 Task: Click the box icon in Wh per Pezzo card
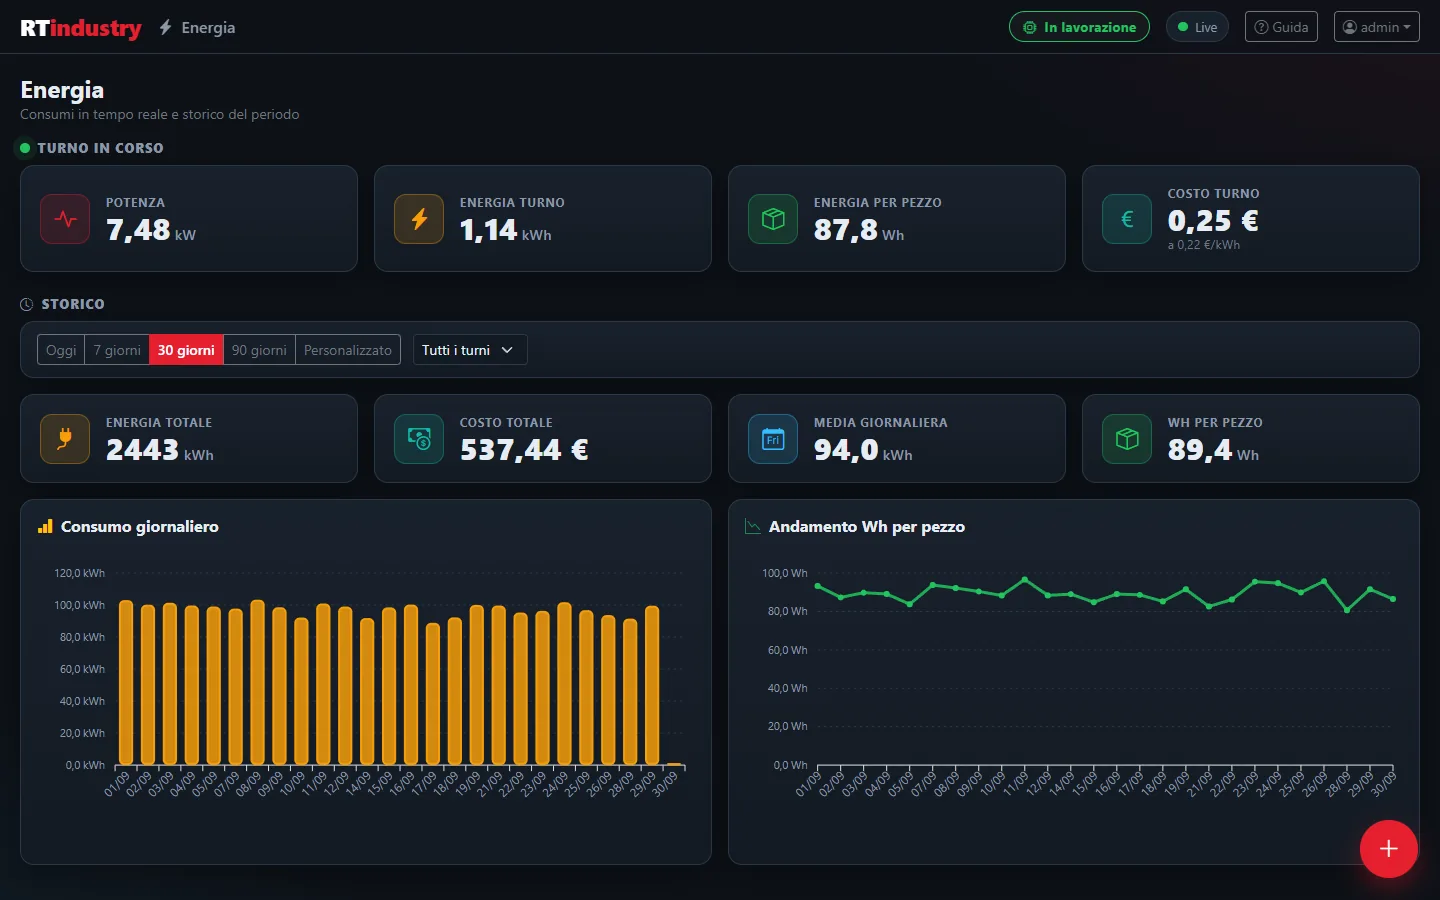pyautogui.click(x=1127, y=439)
